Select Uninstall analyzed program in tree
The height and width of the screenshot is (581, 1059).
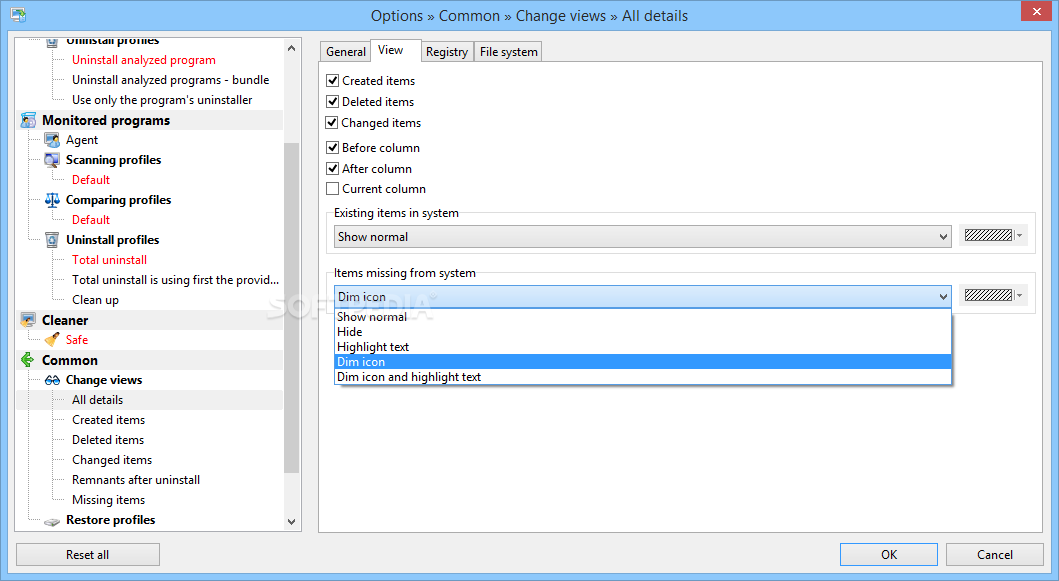tap(144, 60)
